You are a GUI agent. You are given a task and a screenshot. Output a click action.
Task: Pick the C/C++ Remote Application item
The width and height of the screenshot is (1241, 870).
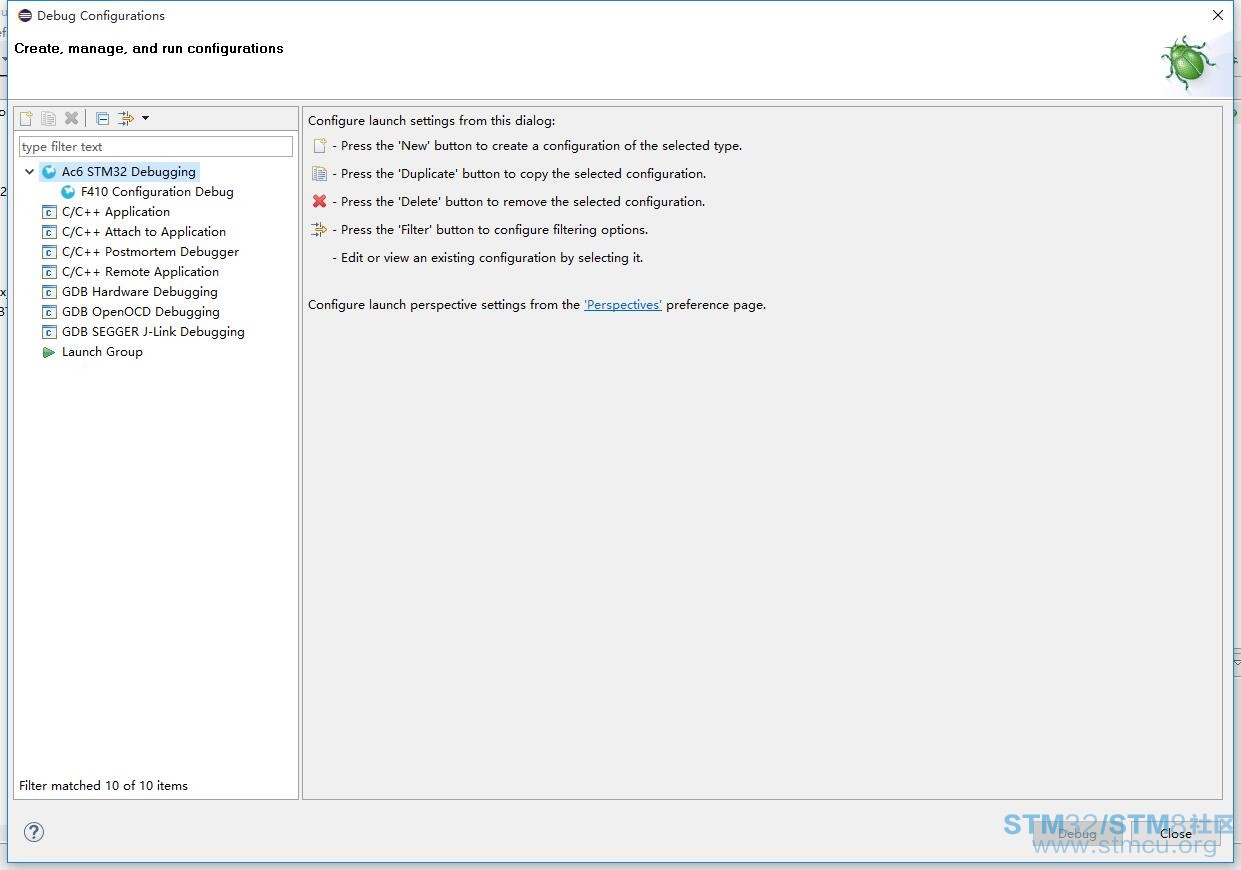click(140, 272)
